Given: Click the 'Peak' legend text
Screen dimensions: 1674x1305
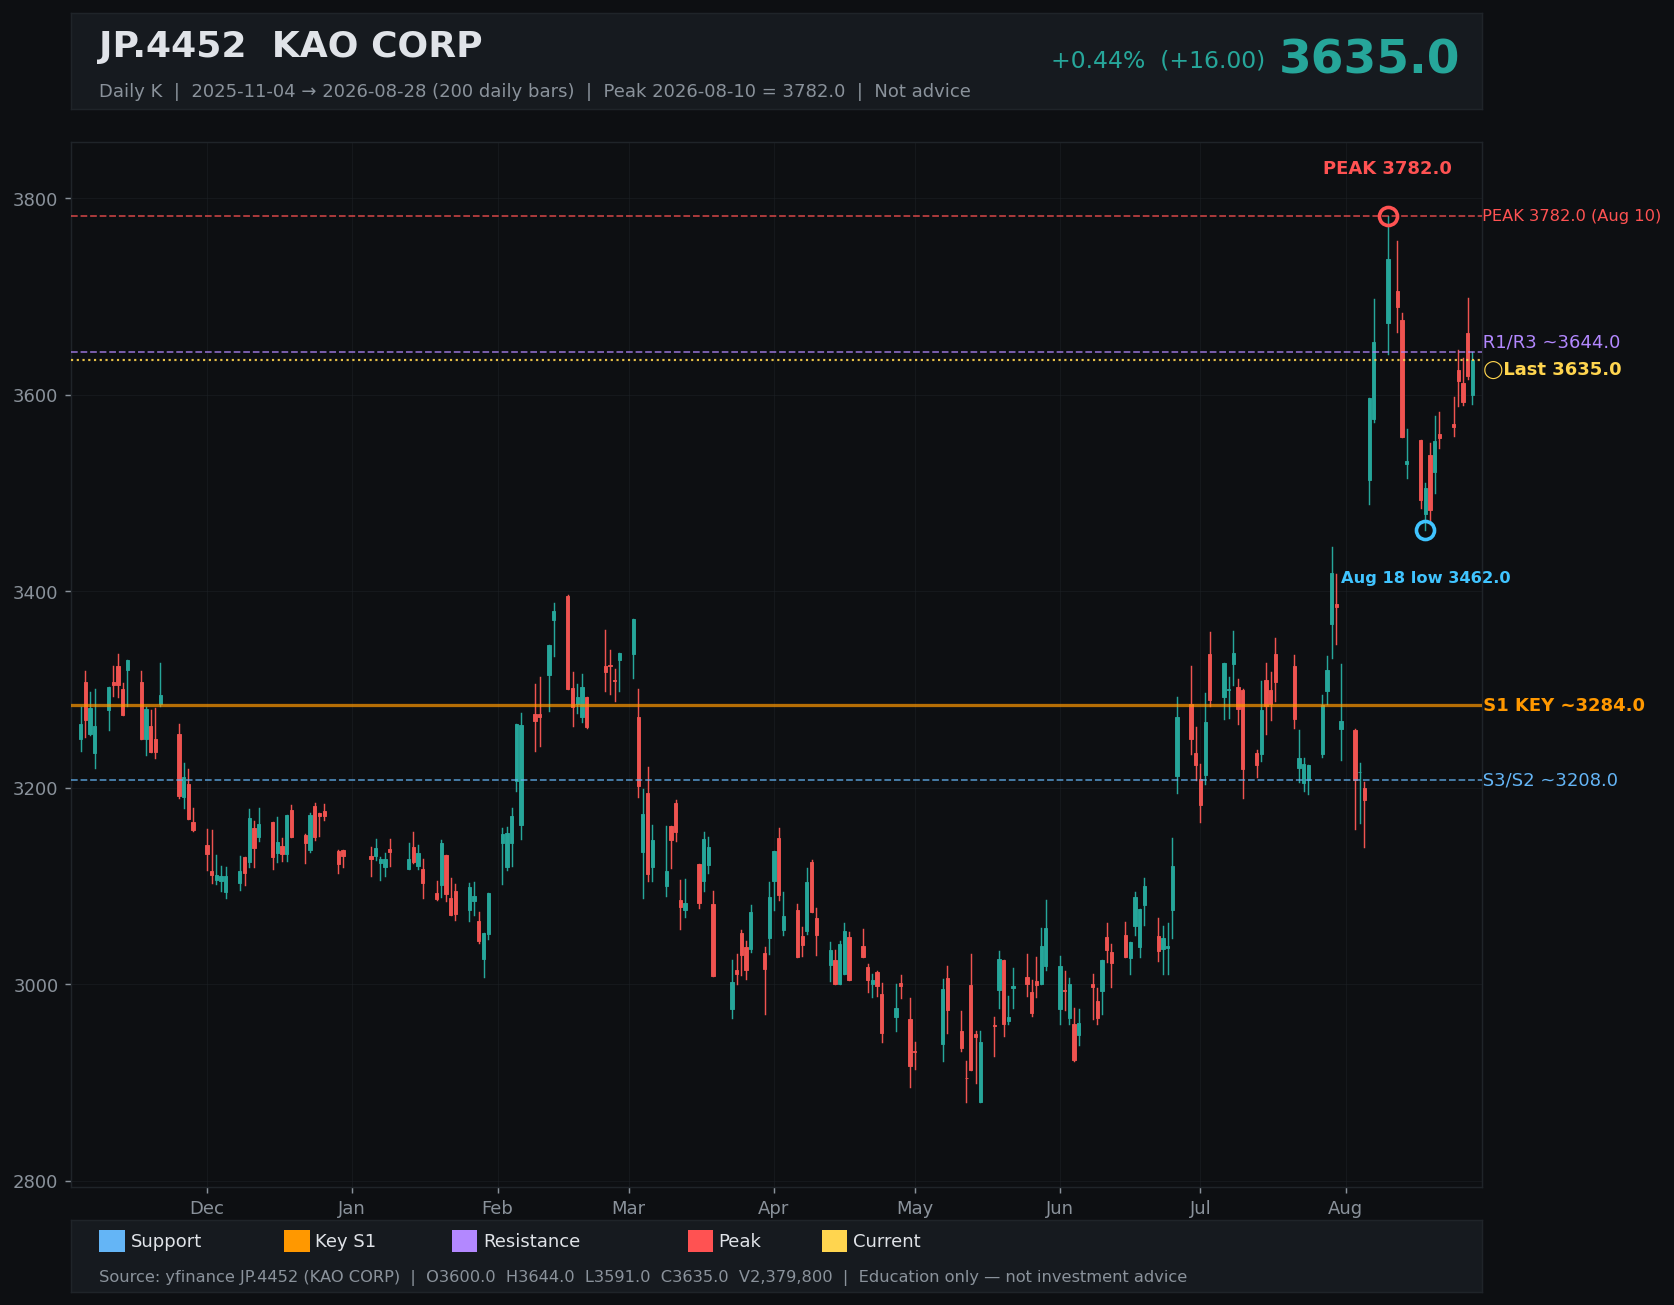Looking at the screenshot, I should [740, 1241].
